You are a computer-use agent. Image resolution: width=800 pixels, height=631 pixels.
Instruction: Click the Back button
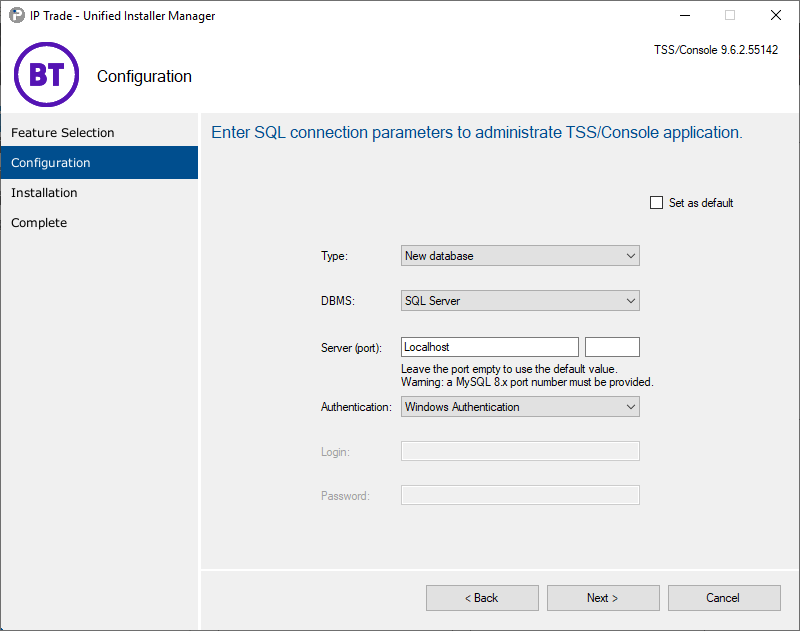482,597
